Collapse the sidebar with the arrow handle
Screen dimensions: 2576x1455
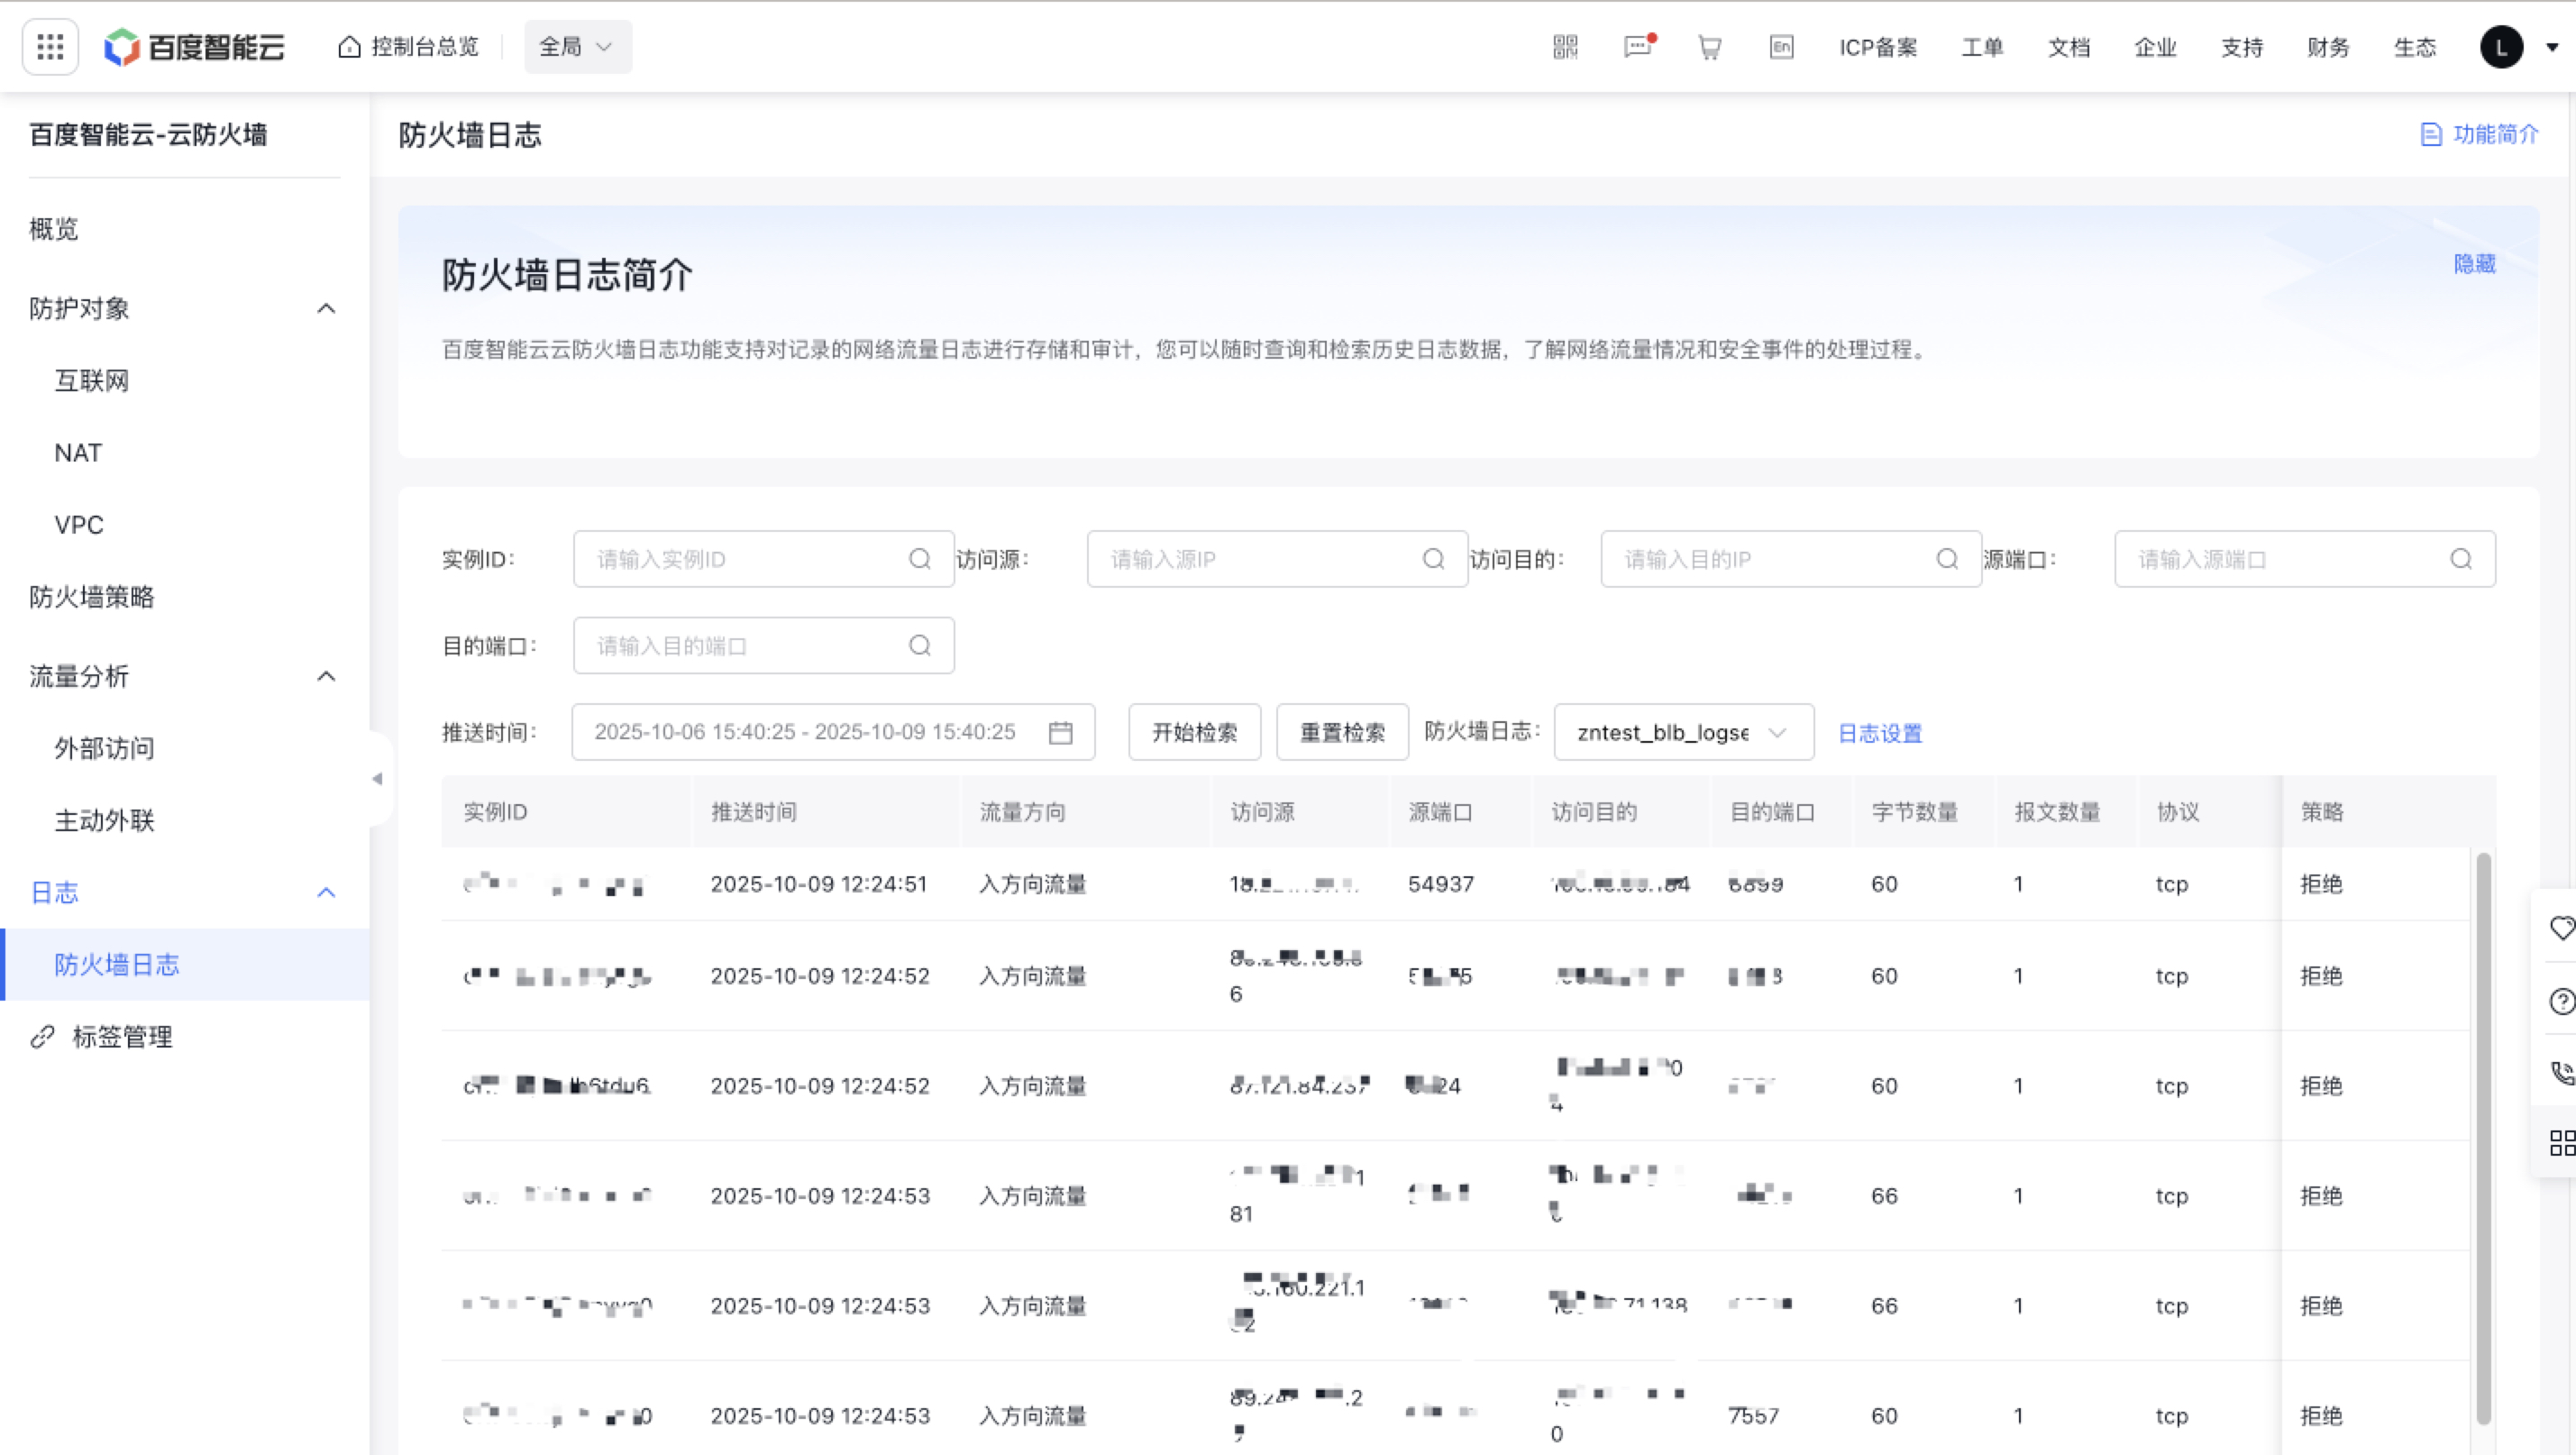click(377, 779)
